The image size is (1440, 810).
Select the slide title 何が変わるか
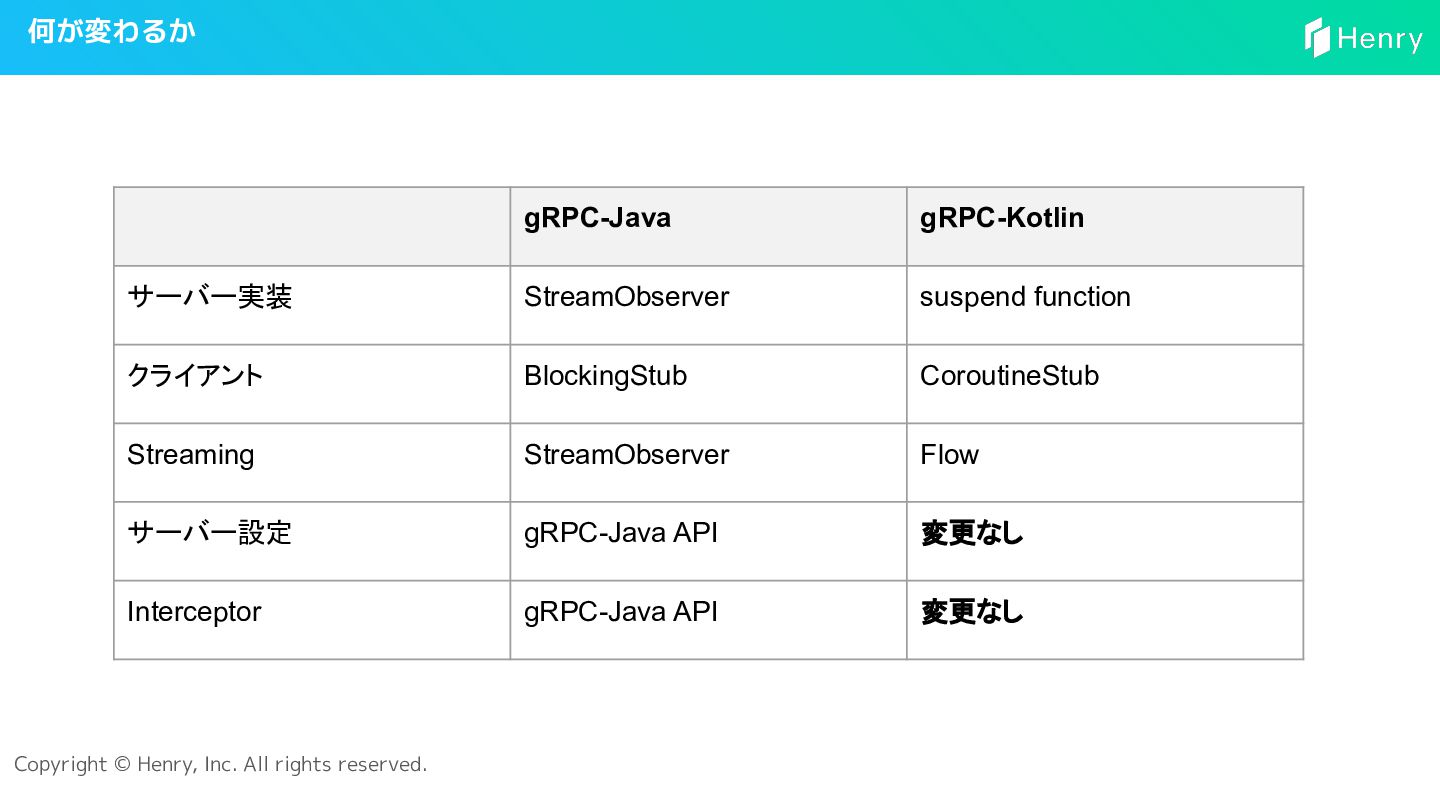tap(111, 31)
